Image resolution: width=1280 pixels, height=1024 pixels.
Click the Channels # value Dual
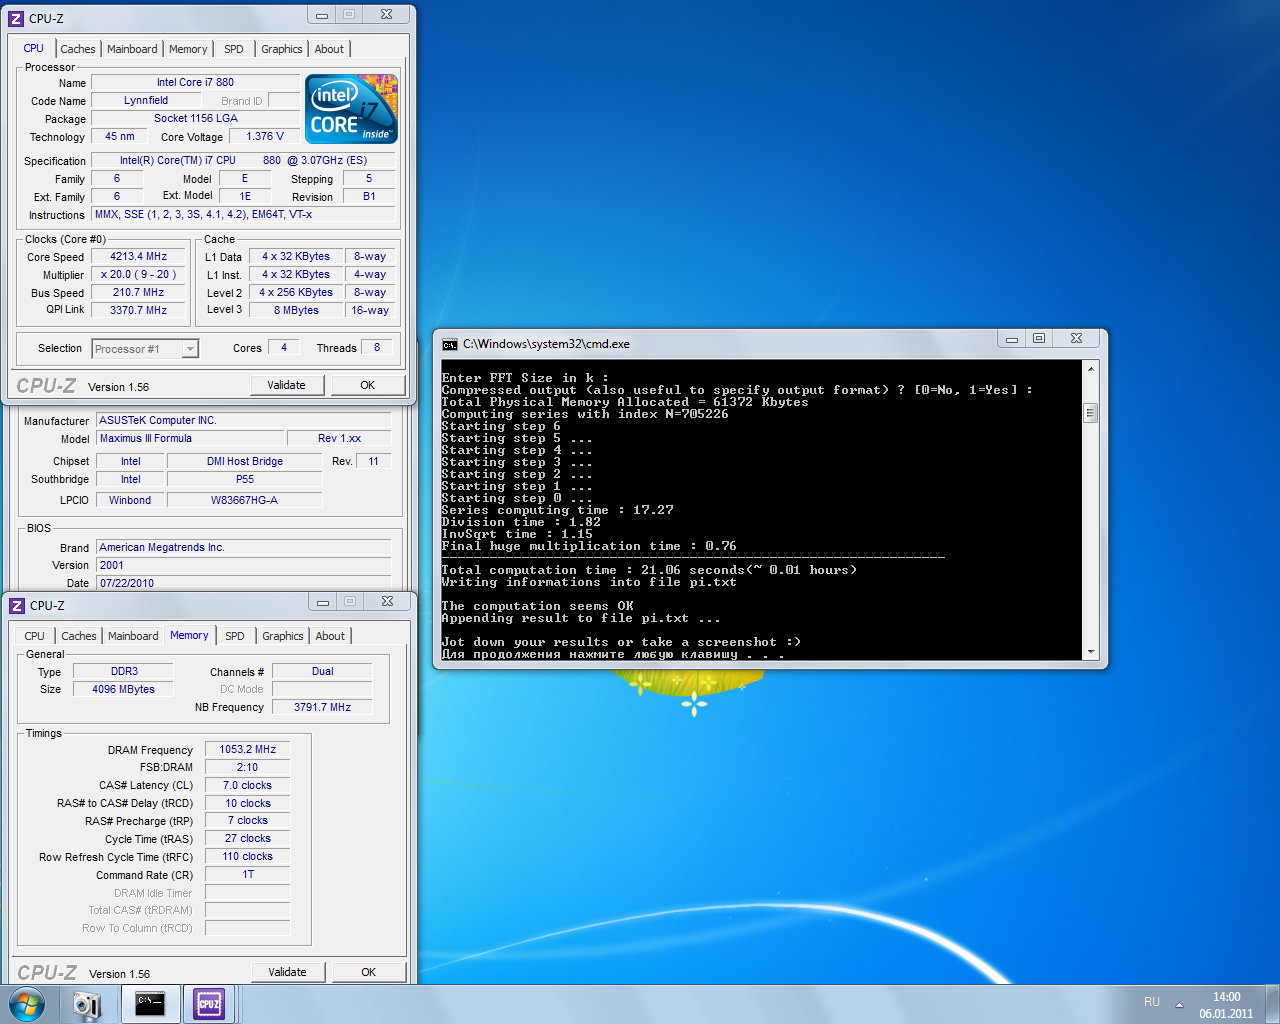pyautogui.click(x=322, y=671)
